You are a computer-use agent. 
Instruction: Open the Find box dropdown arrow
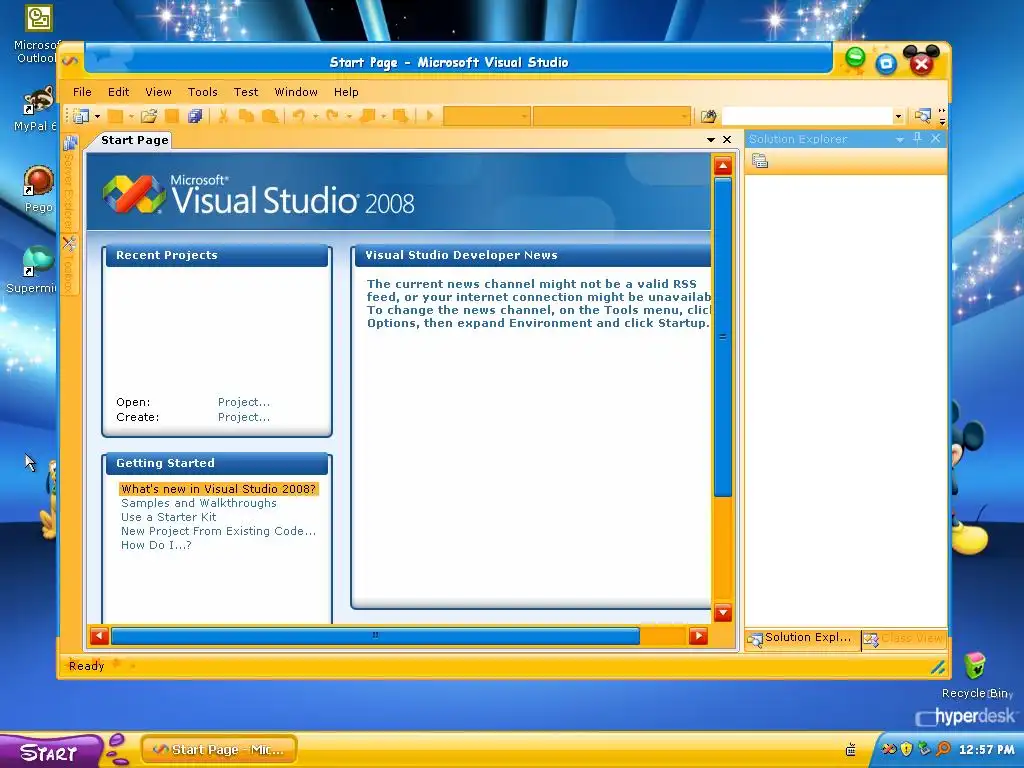(x=898, y=116)
